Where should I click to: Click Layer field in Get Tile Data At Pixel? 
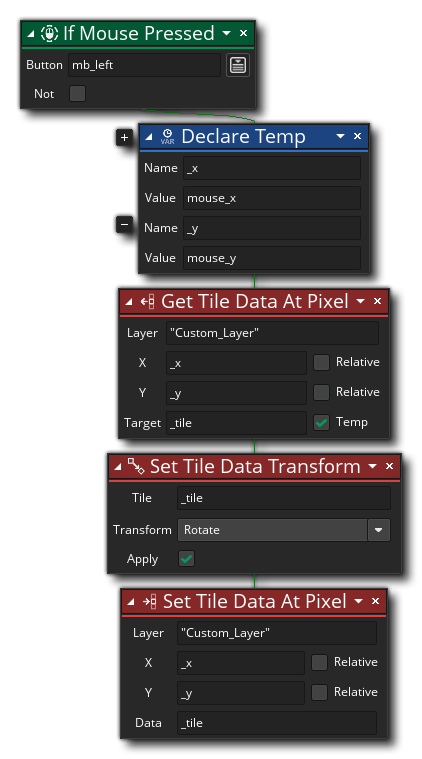tap(272, 333)
